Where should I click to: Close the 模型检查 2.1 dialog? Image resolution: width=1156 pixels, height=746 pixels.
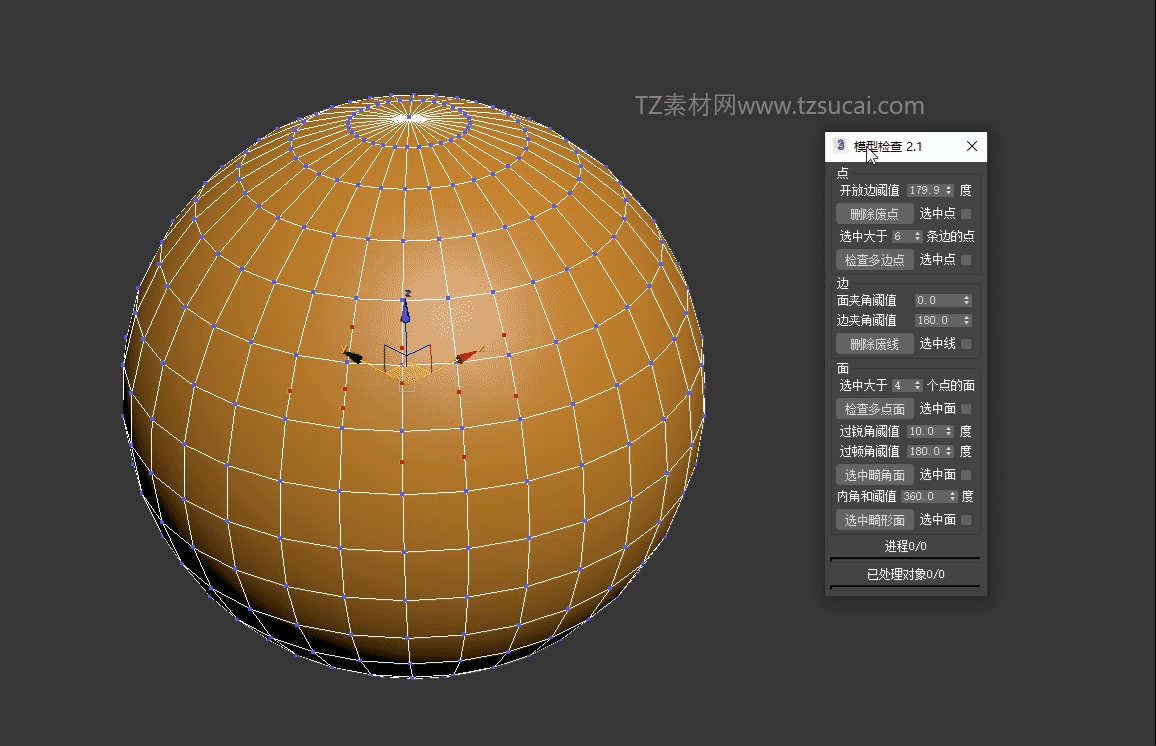point(972,146)
